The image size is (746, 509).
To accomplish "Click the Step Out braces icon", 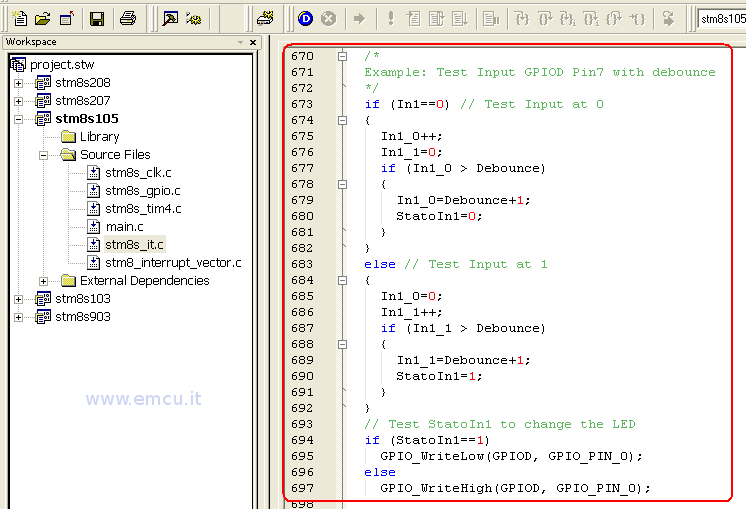I will 614,19.
